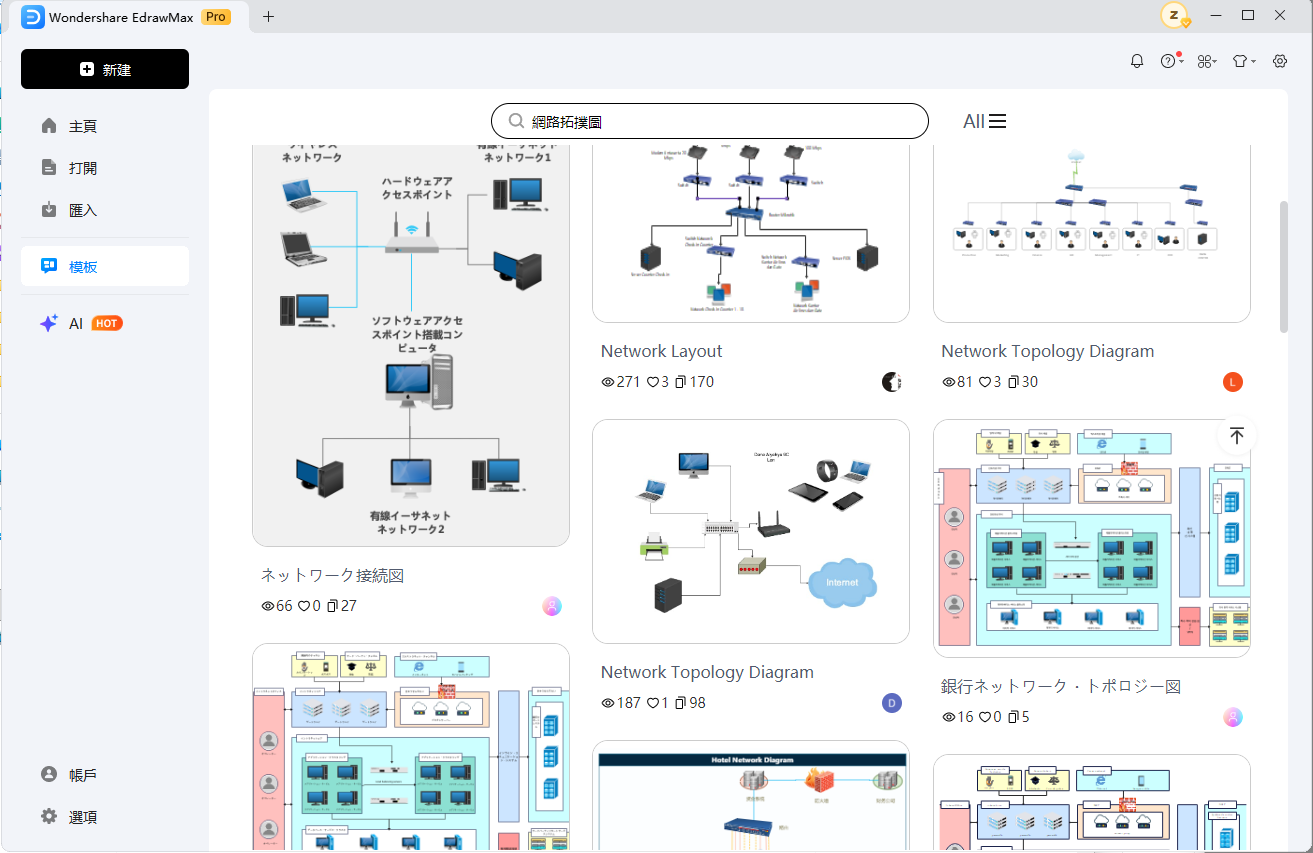Viewport: 1313px width, 853px height.
Task: Click the scroll back to top arrow
Action: click(x=1237, y=436)
